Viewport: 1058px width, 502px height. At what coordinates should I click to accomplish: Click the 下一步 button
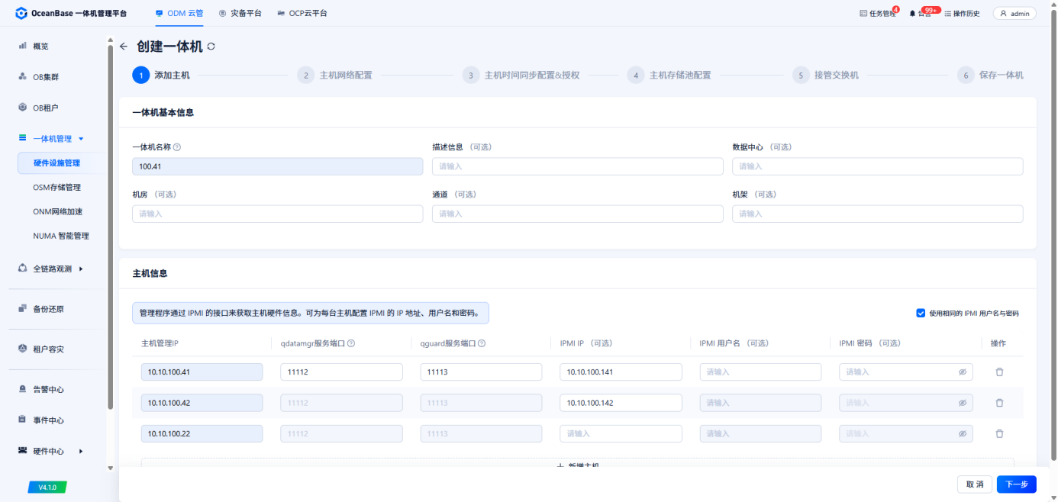pyautogui.click(x=1017, y=484)
